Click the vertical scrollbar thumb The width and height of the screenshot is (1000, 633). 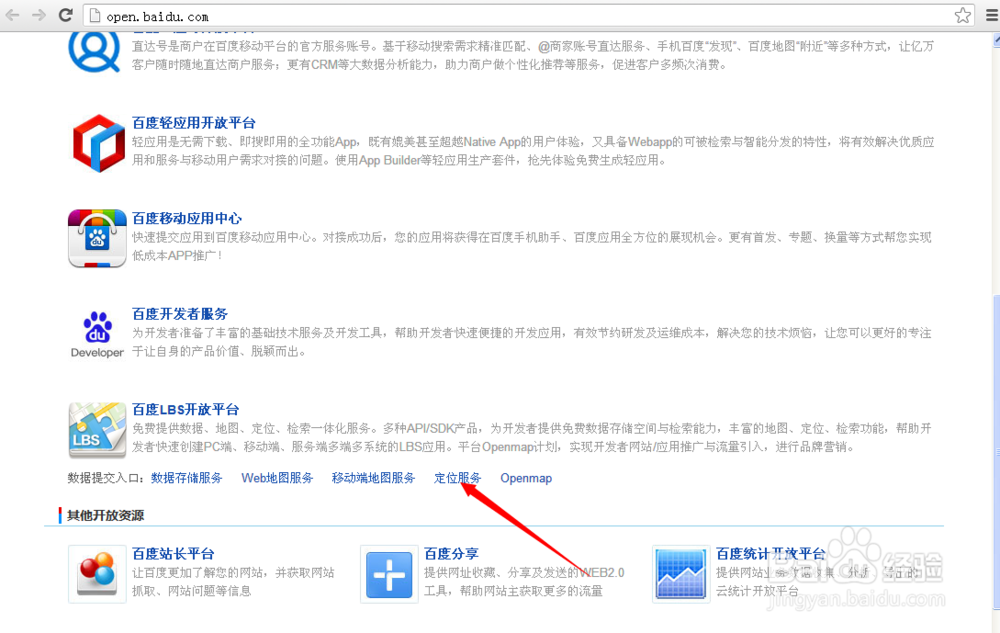click(996, 451)
